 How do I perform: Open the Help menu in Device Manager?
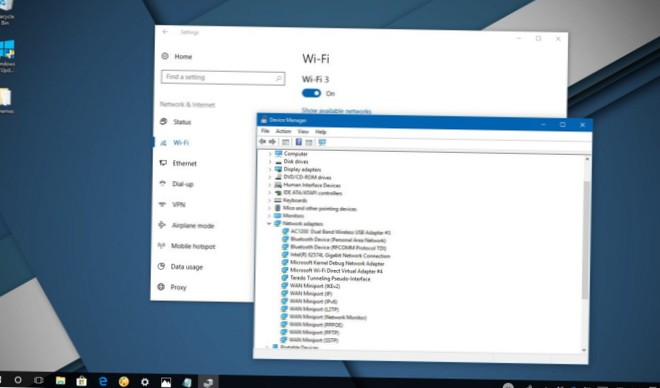click(x=321, y=132)
